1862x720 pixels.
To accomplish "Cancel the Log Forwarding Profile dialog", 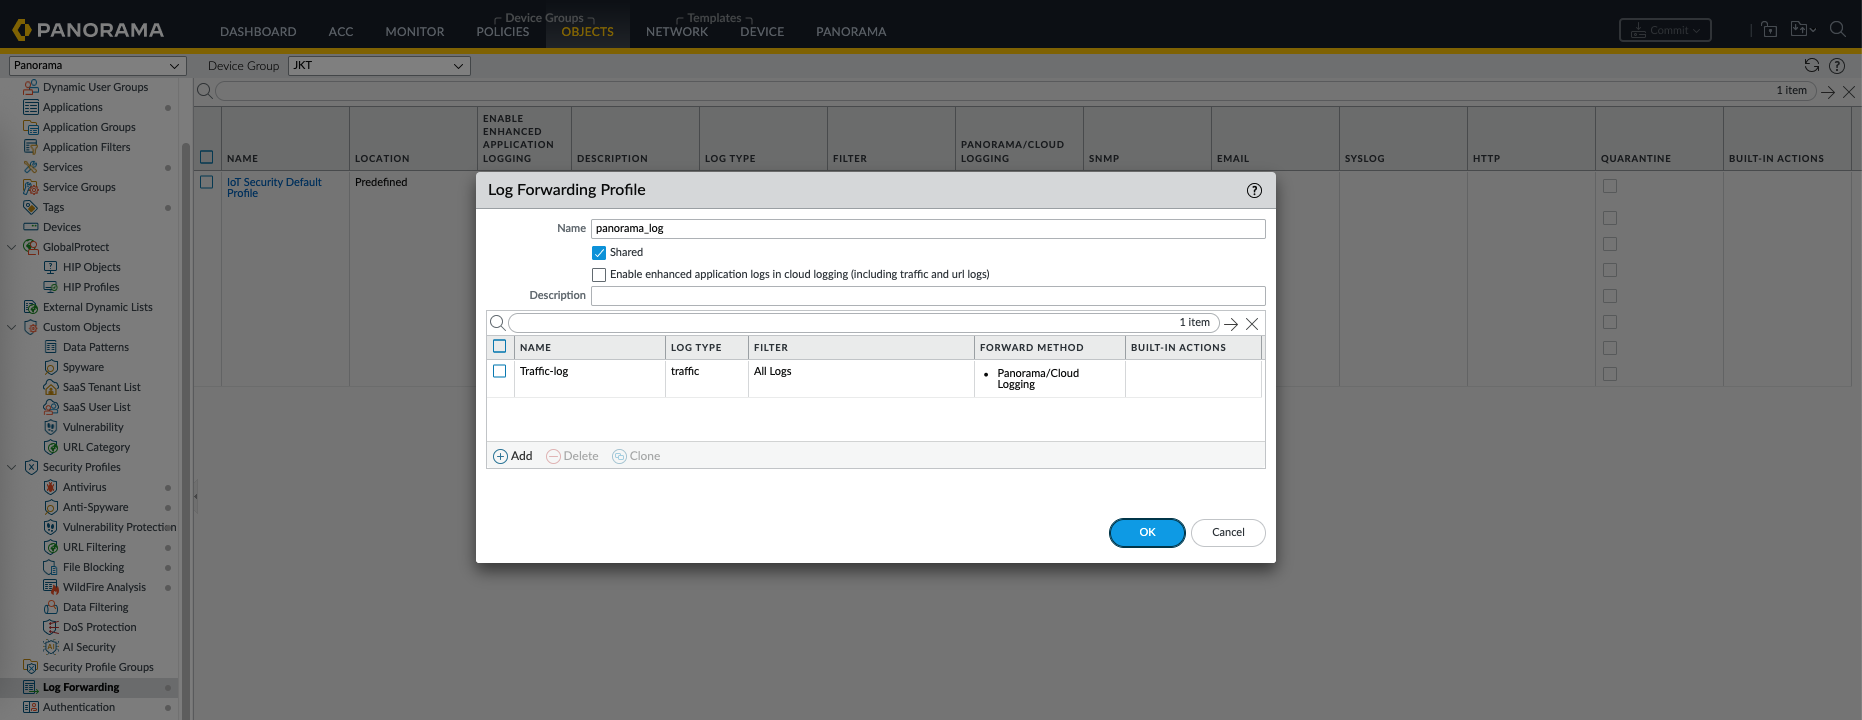I will (x=1227, y=533).
